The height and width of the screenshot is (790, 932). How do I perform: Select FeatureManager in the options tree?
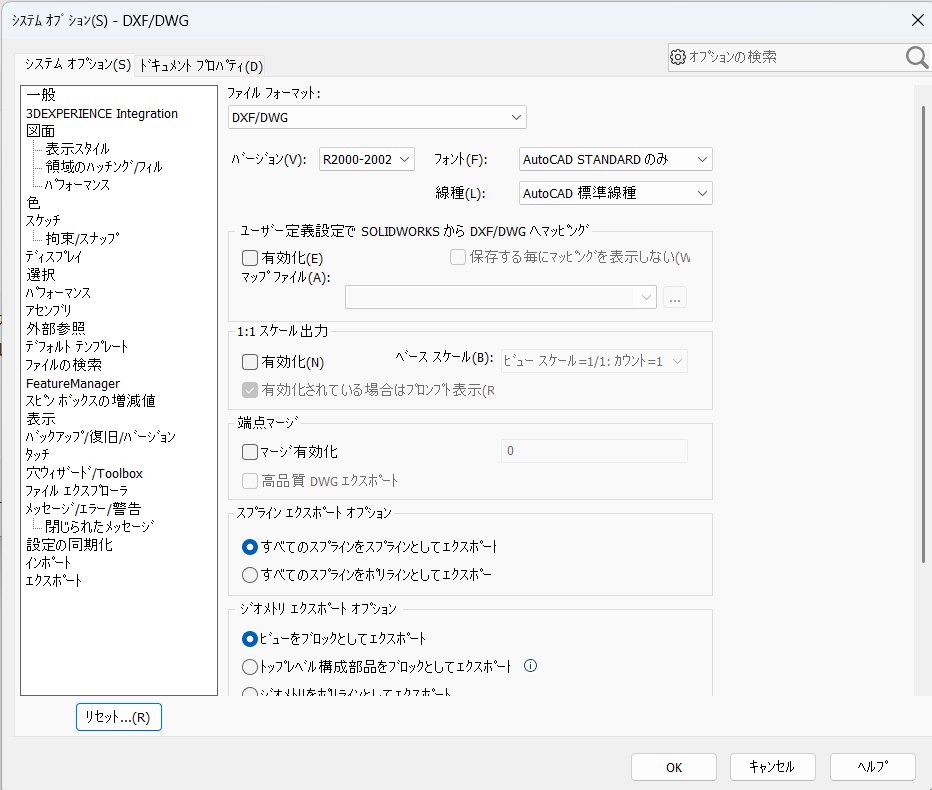pyautogui.click(x=73, y=383)
